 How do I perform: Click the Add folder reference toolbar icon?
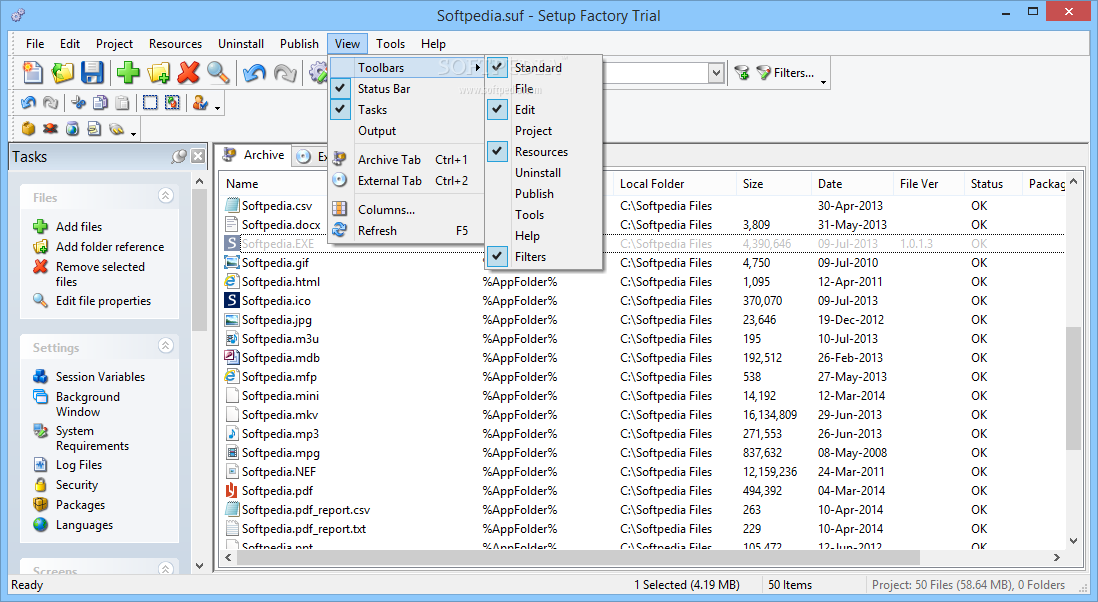pos(159,72)
